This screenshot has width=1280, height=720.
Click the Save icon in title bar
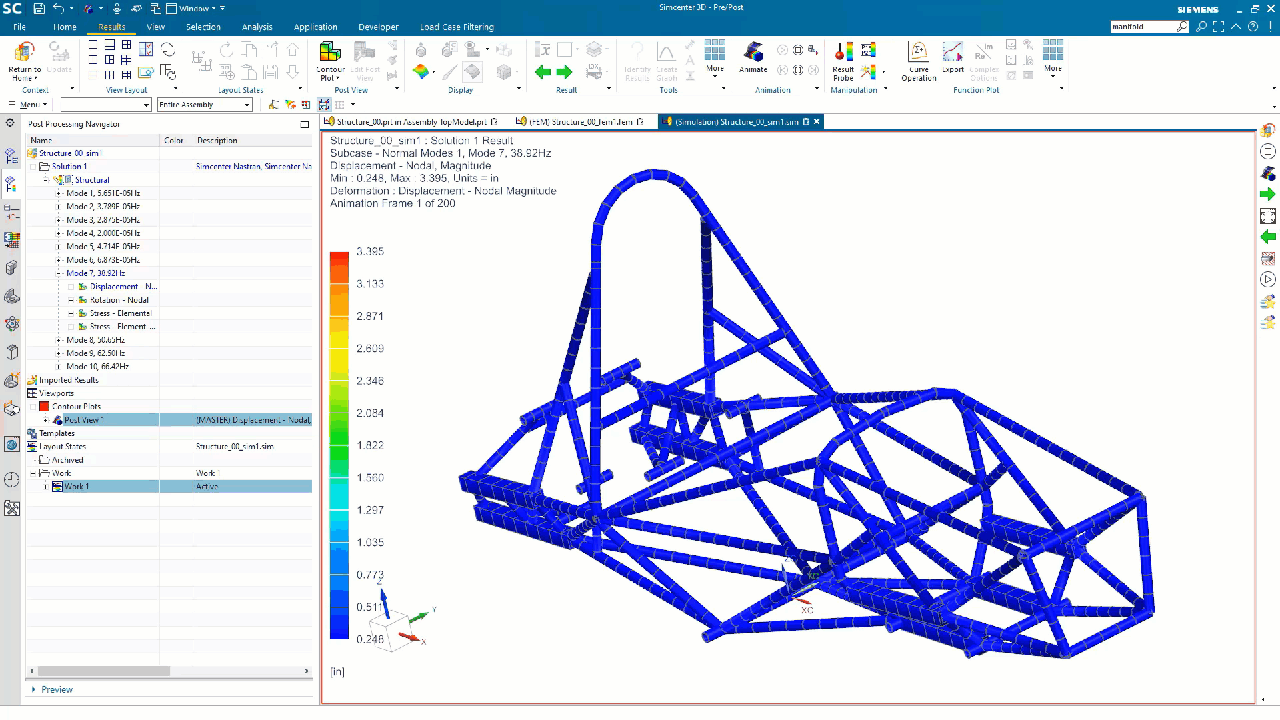39,8
